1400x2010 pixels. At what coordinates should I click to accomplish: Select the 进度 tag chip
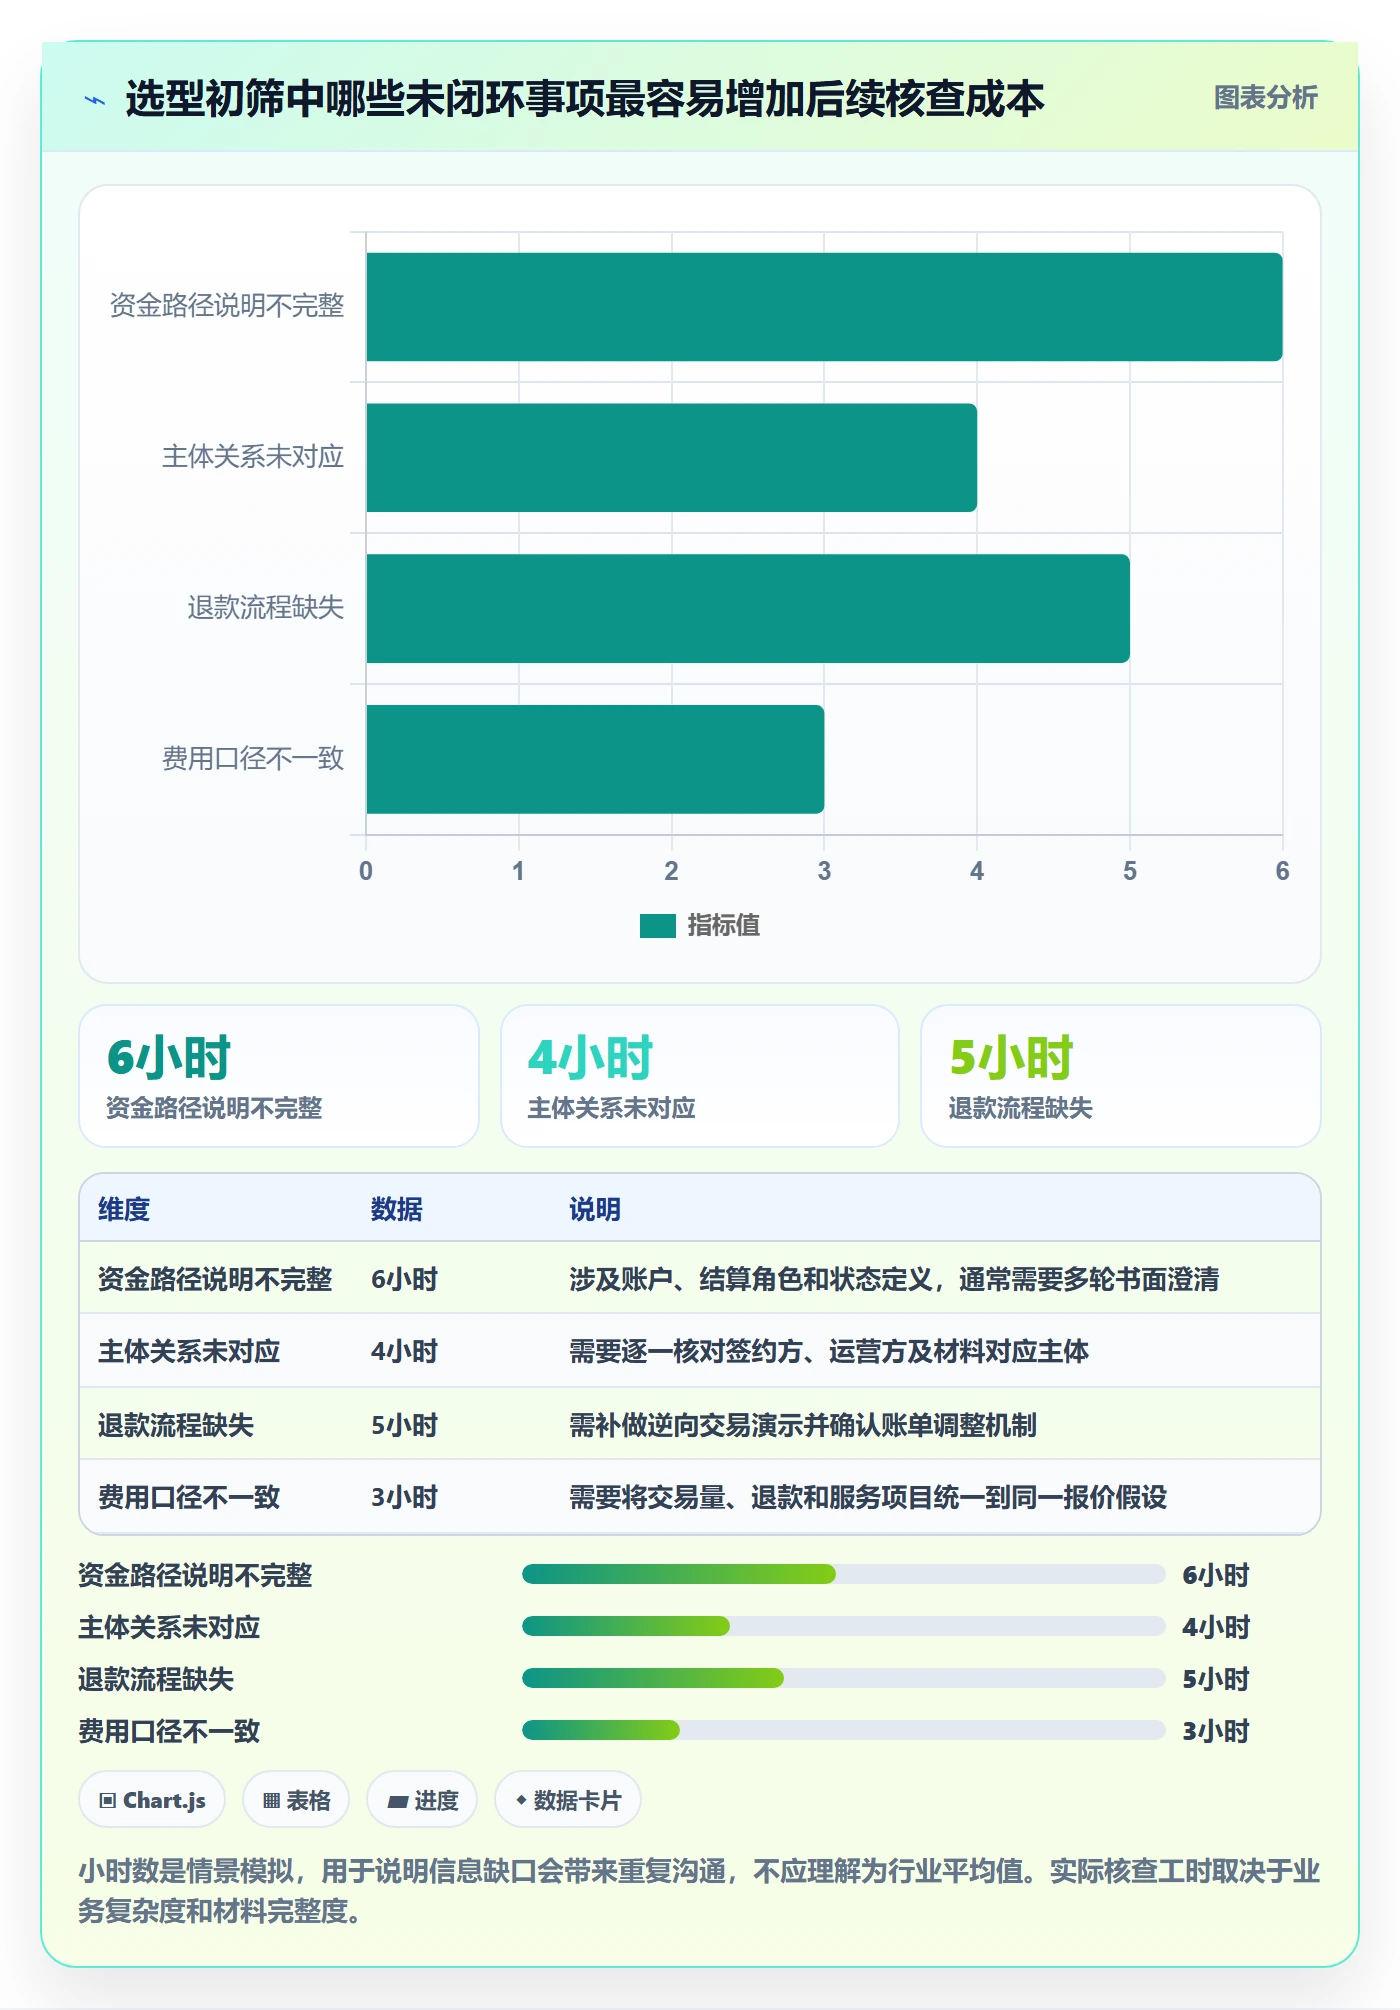pos(422,1800)
